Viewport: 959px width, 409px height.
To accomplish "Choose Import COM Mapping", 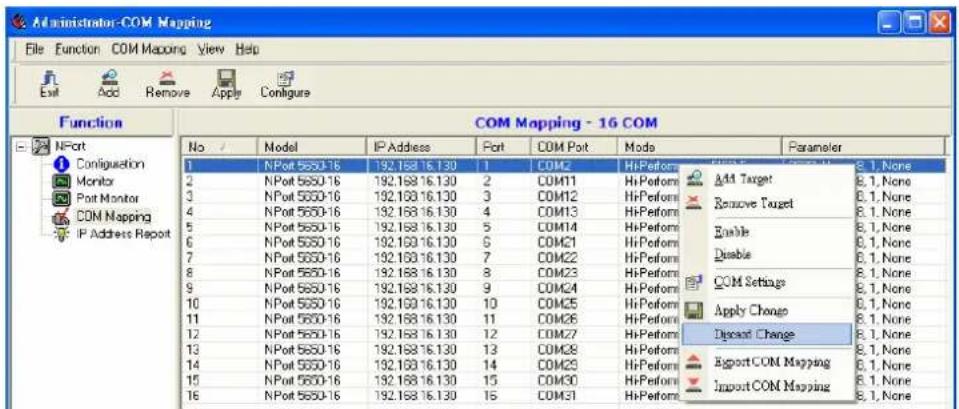I will click(767, 386).
